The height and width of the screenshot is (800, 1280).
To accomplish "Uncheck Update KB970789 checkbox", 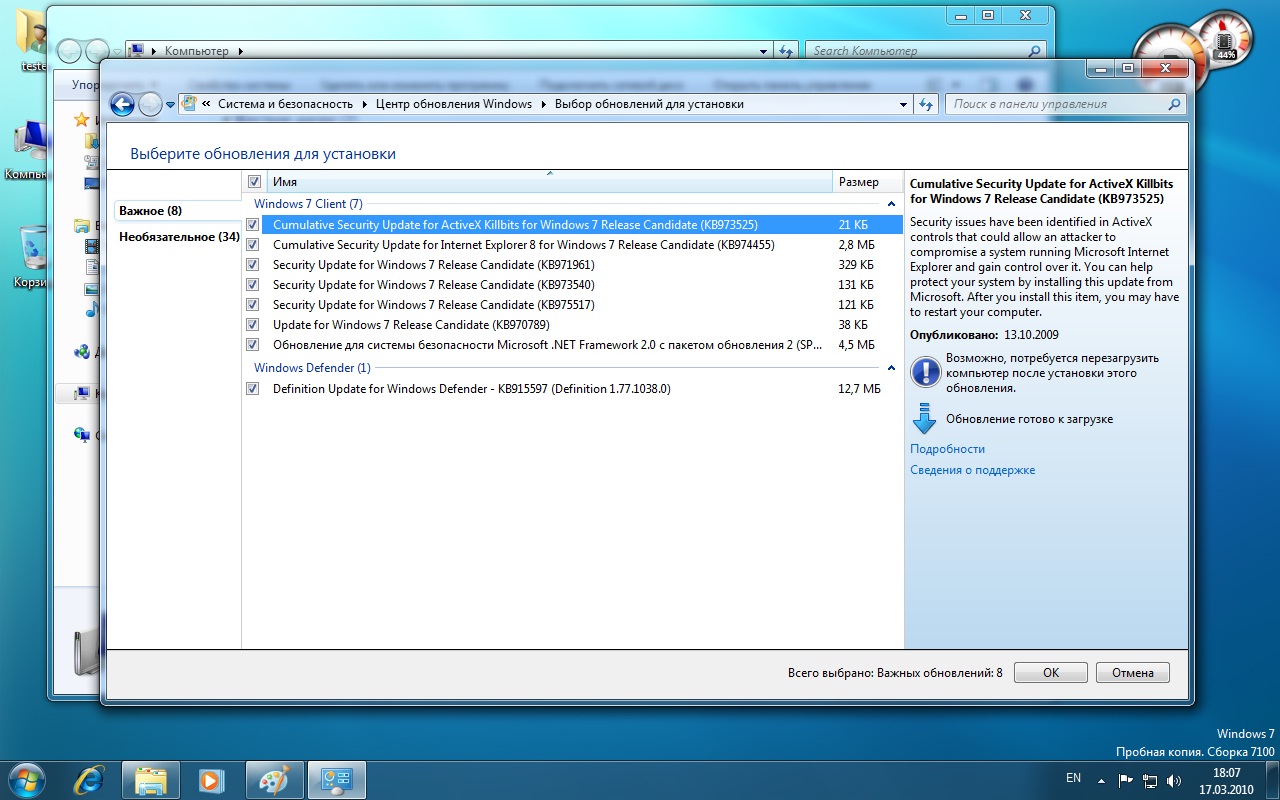I will point(252,325).
